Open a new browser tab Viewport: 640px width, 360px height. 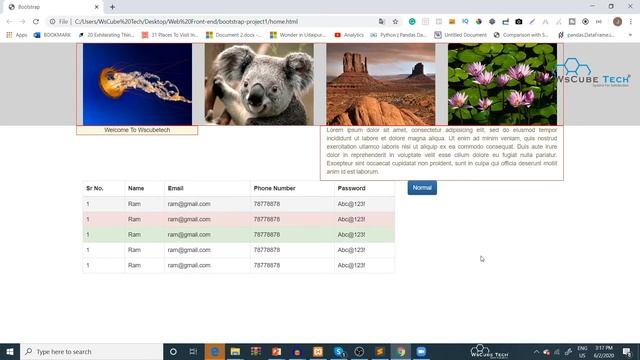112,7
